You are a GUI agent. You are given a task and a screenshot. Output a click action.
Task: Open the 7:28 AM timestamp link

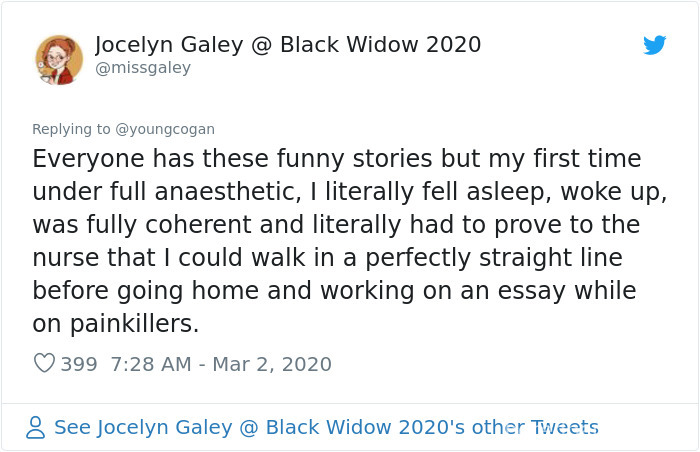click(x=151, y=364)
